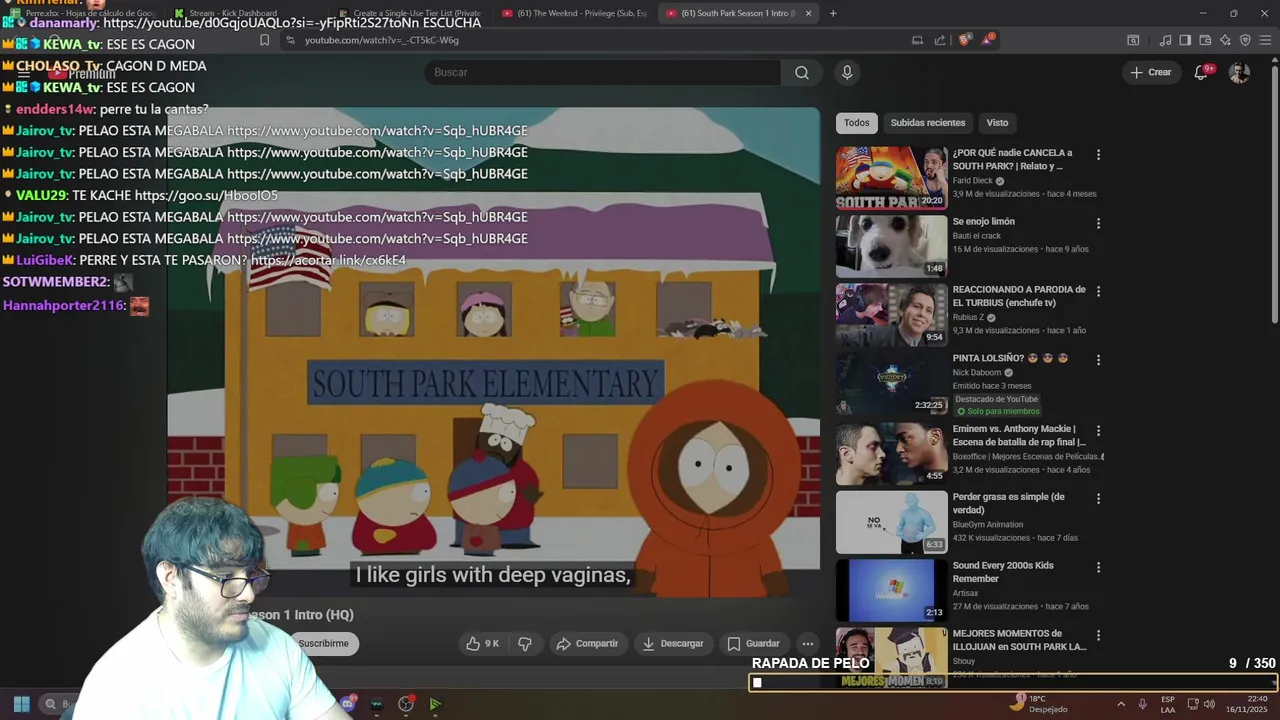Click the Guardar save button
1280x720 pixels.
[x=753, y=644]
